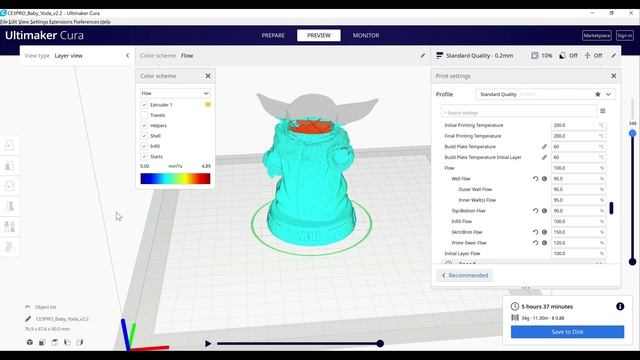Switch to the PREPARE tab
Viewport: 640px width, 360px height.
(x=273, y=36)
